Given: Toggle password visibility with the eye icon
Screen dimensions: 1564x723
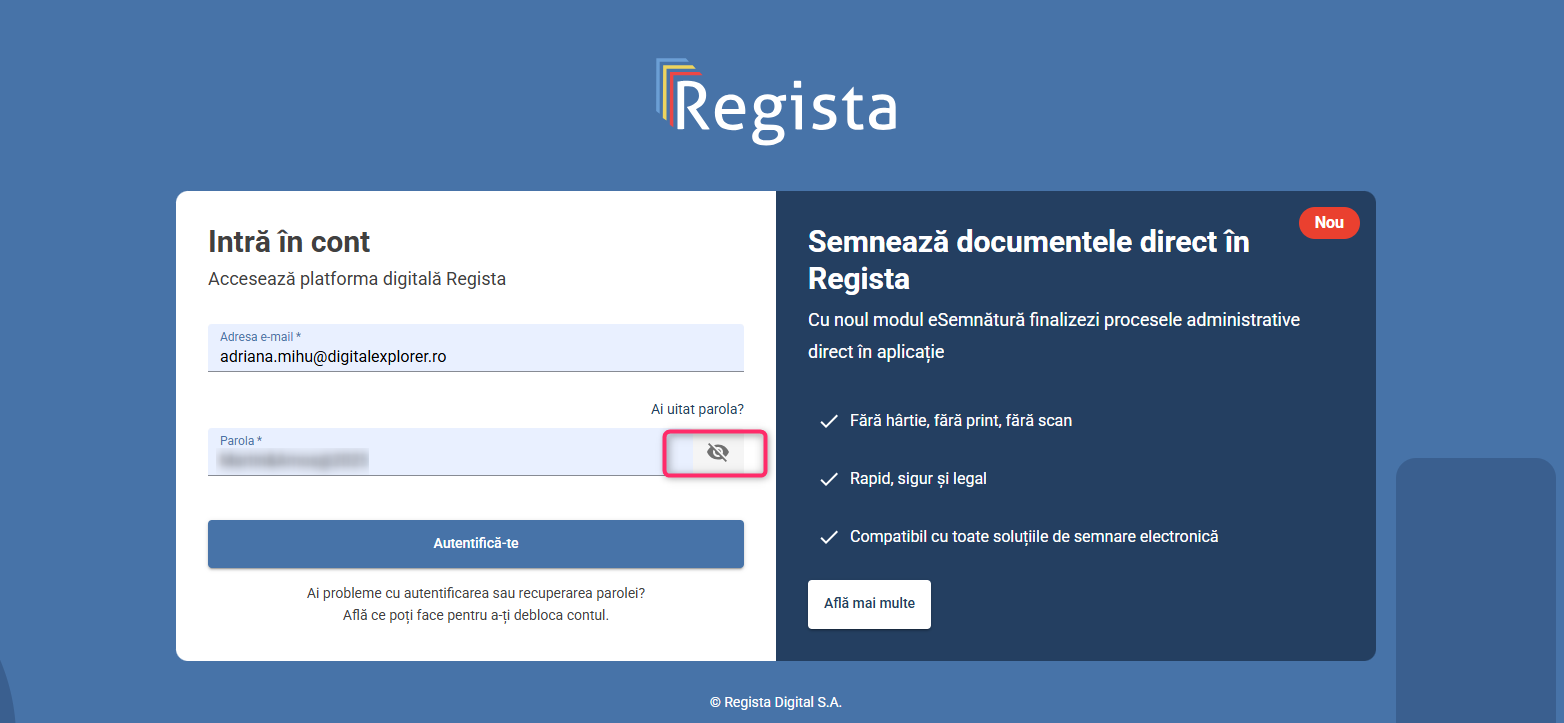Looking at the screenshot, I should [x=717, y=453].
